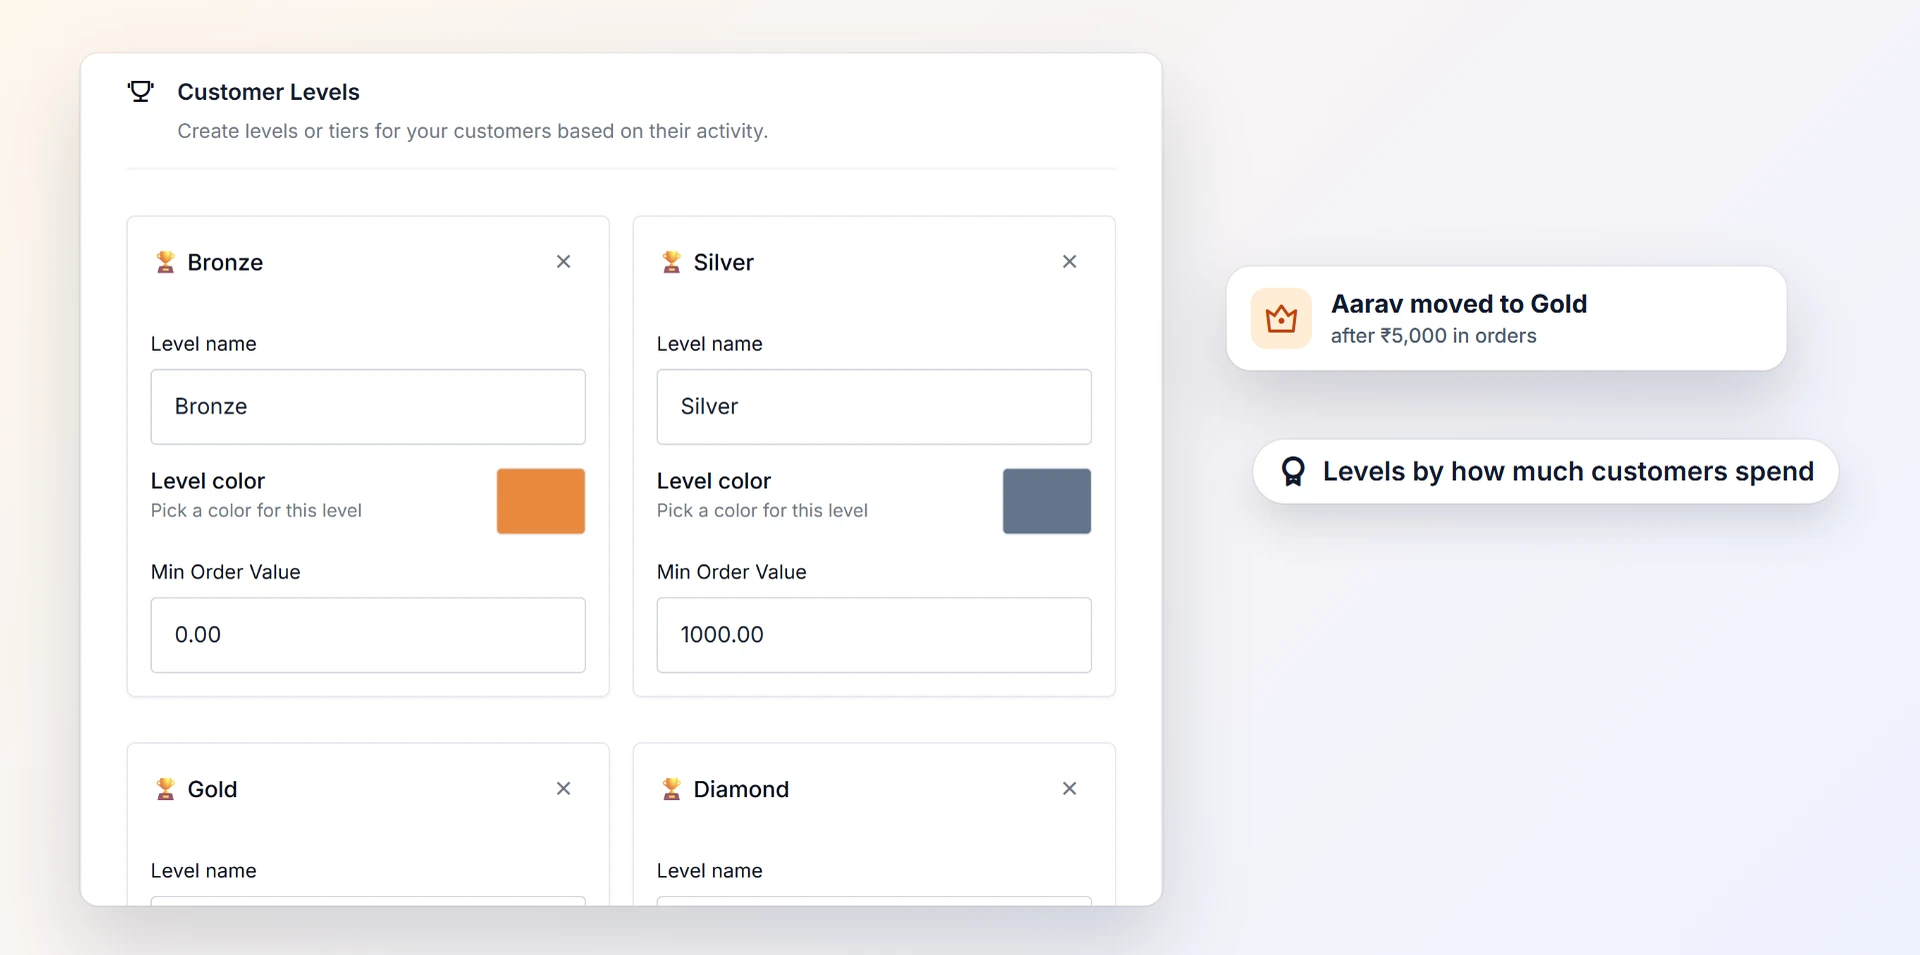
Task: Click 'Levels by how much customers spend'
Action: (1568, 471)
